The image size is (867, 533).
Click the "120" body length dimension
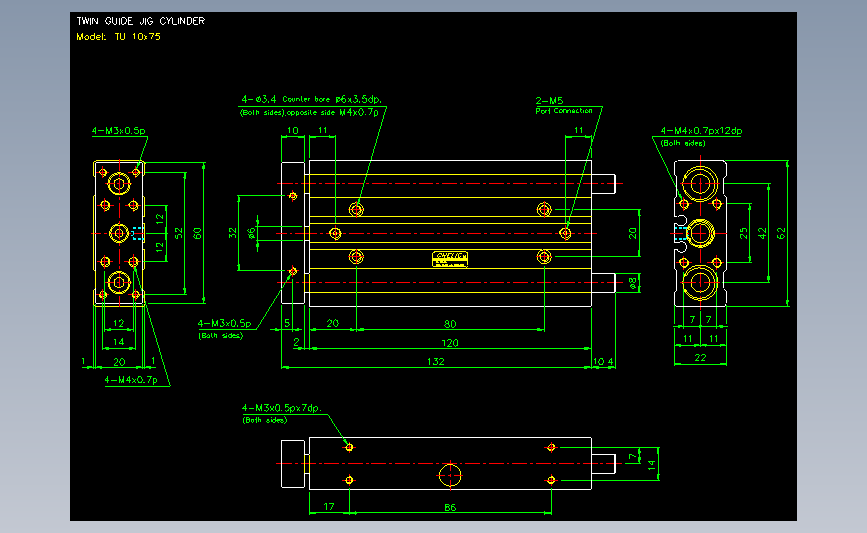click(450, 343)
